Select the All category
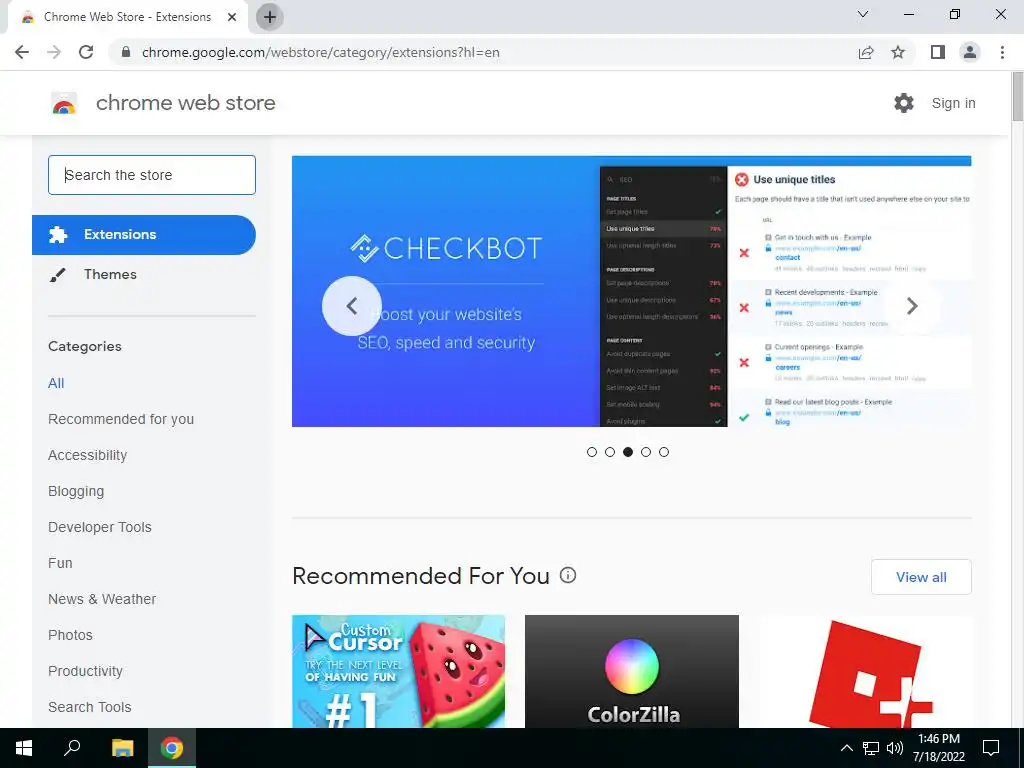 (56, 383)
